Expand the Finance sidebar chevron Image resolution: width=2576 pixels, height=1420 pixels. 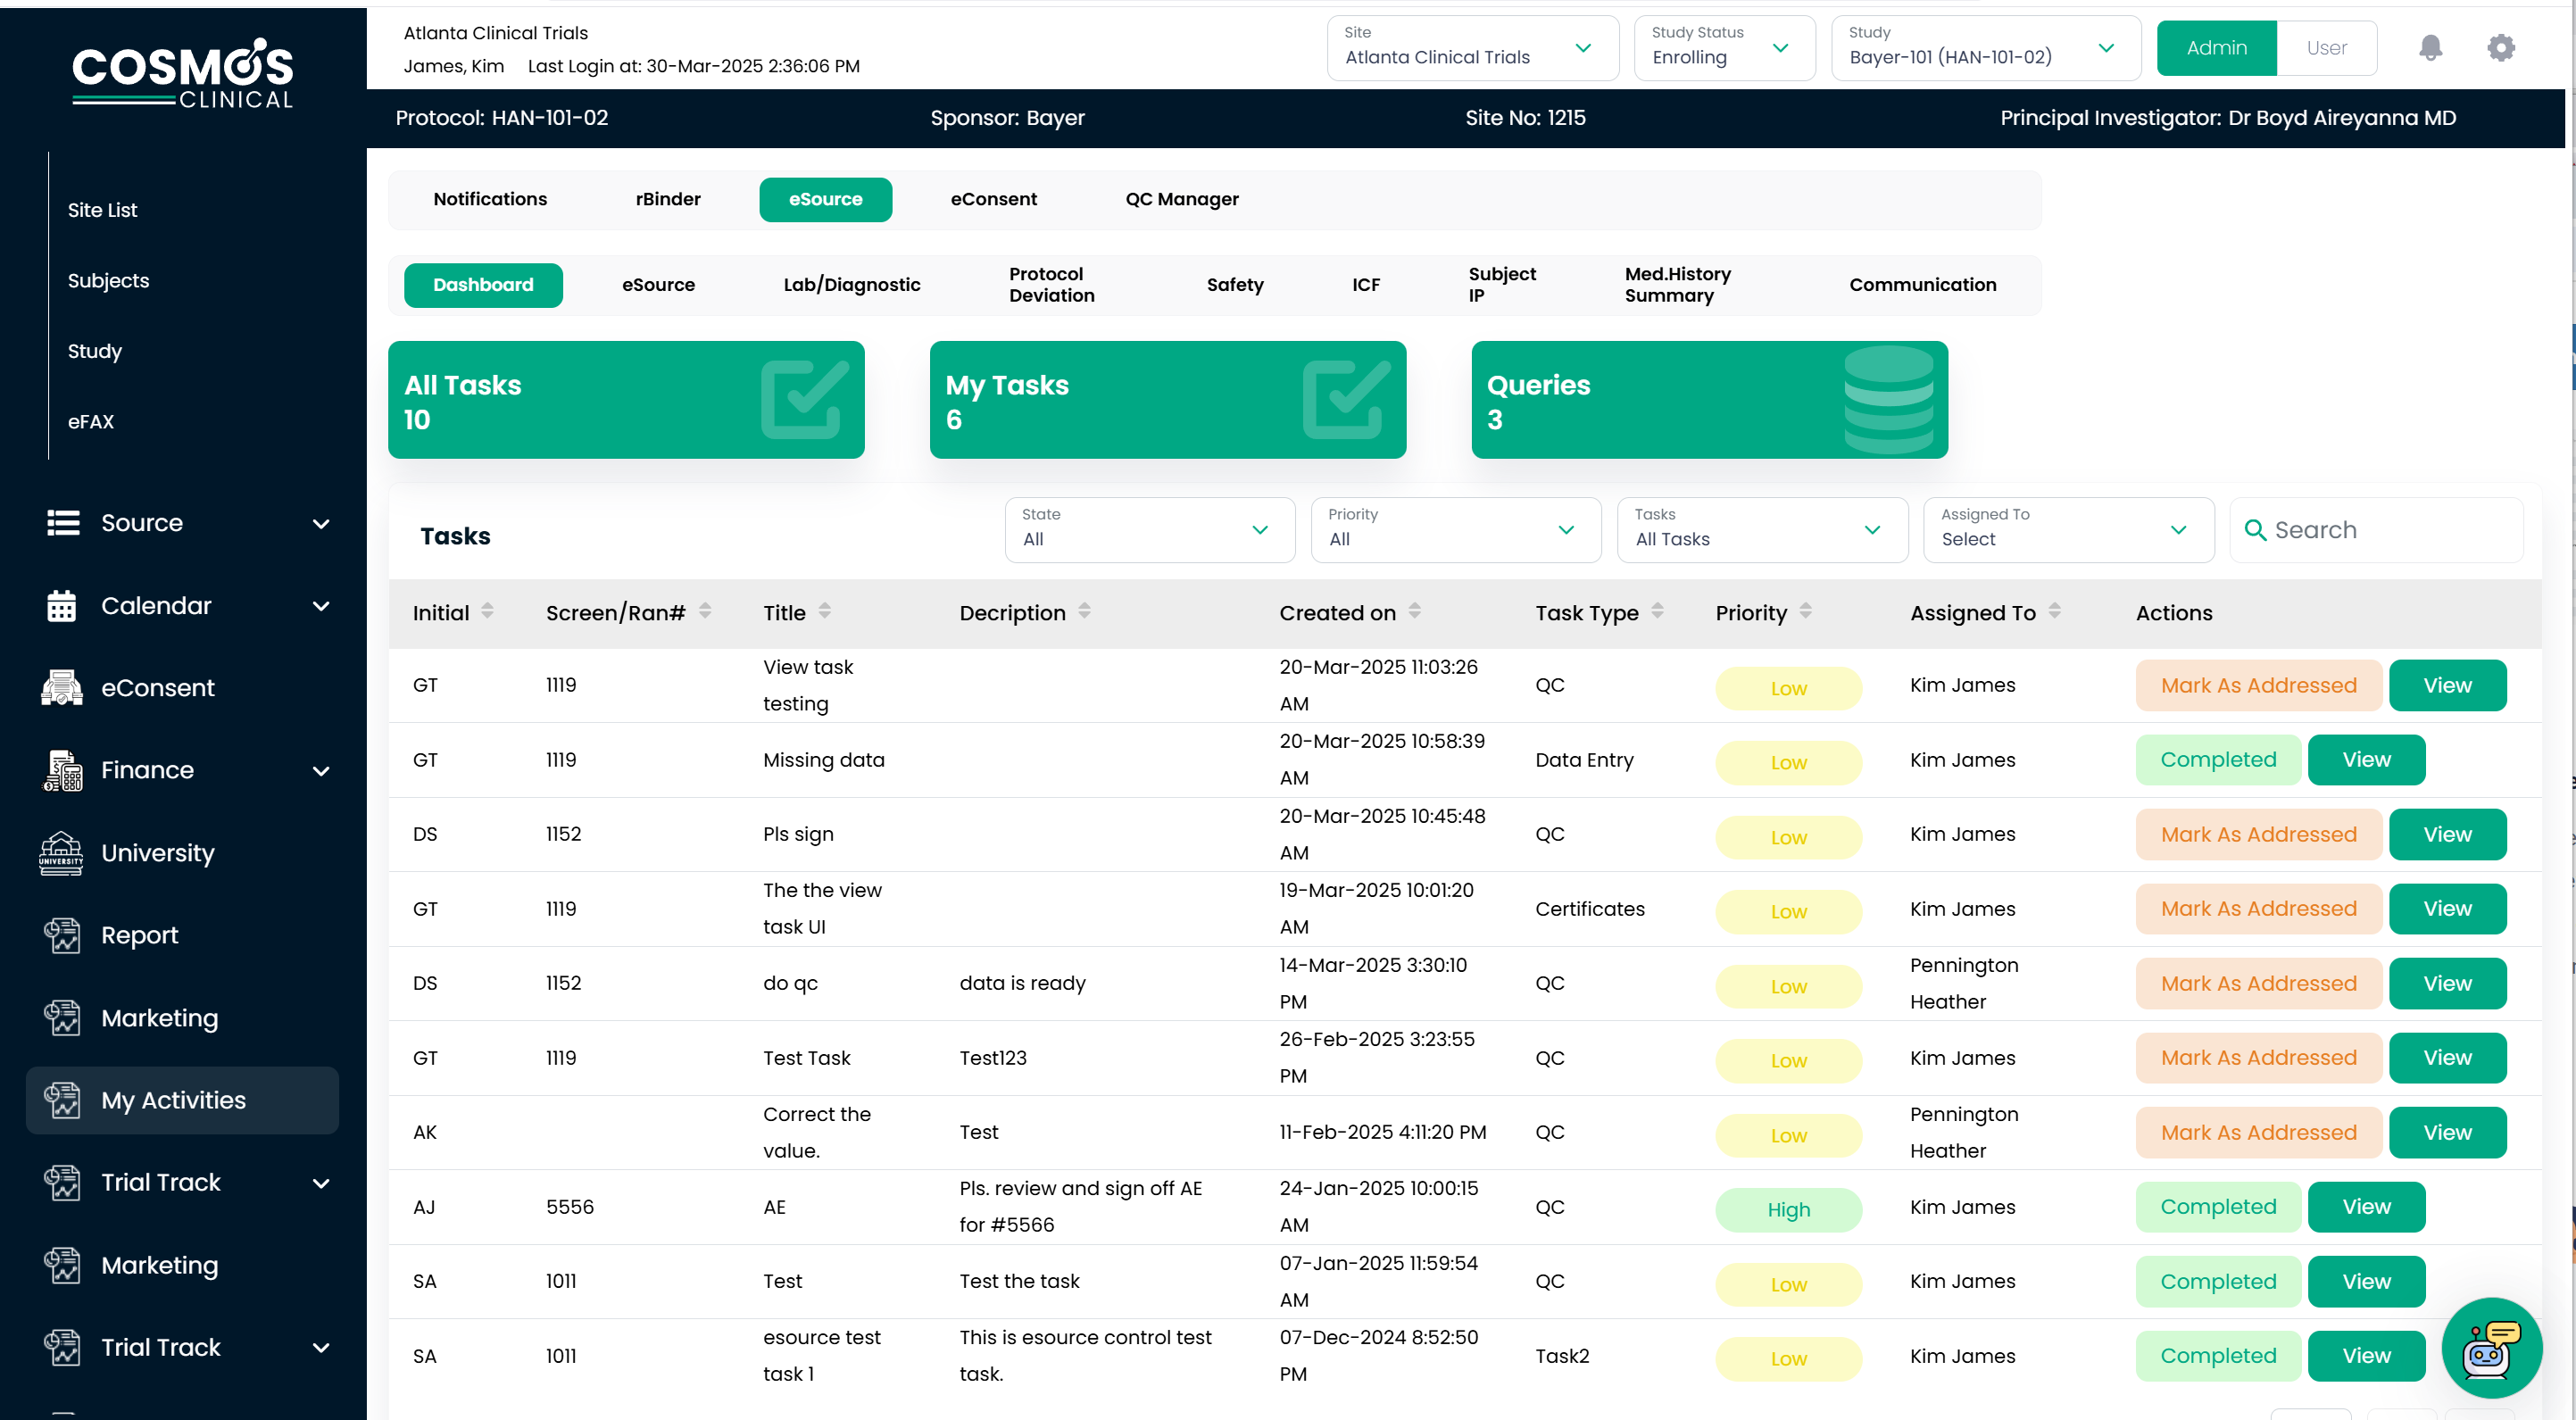click(321, 771)
